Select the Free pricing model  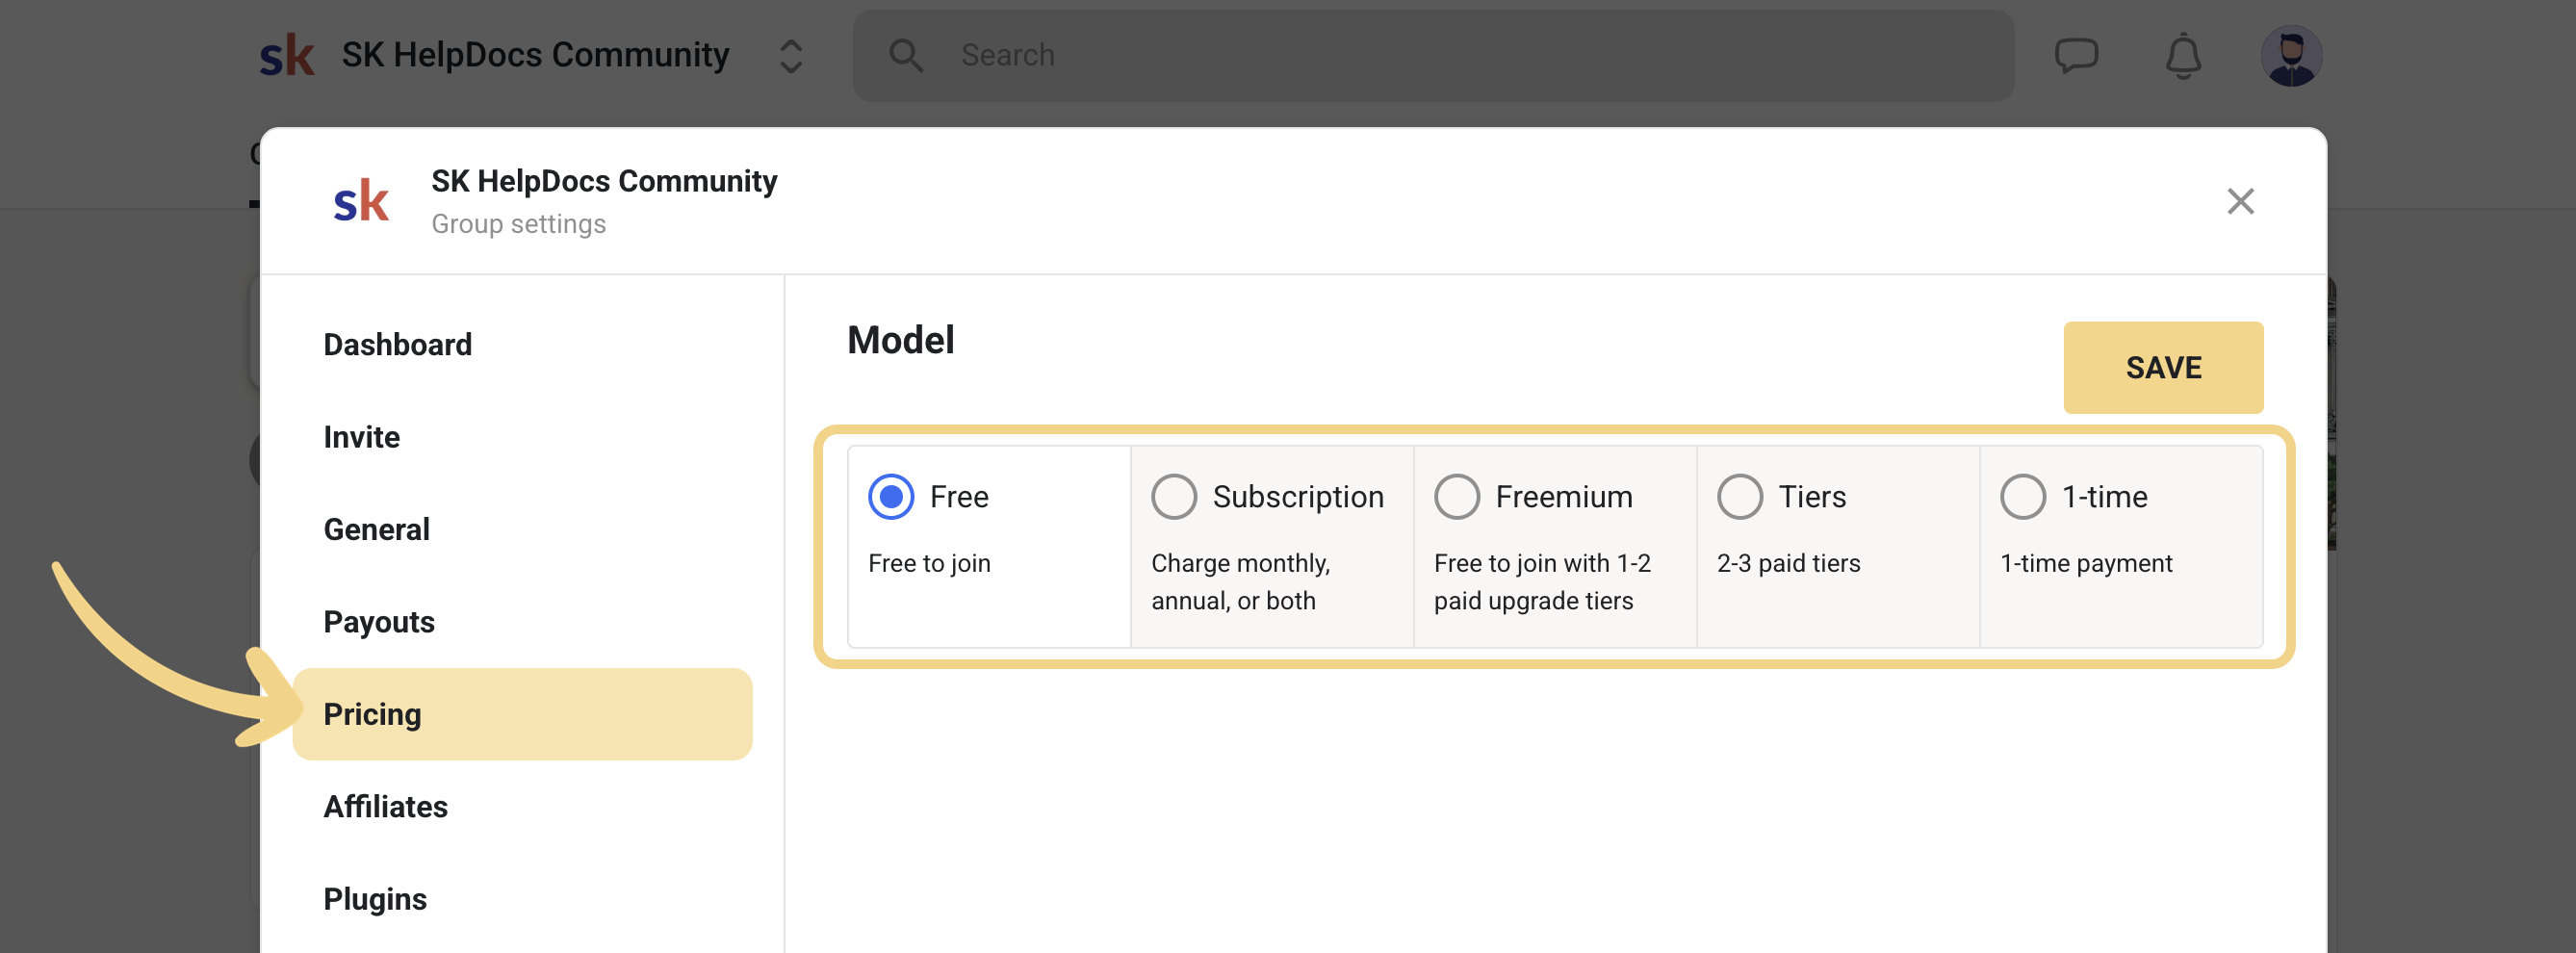[x=891, y=497]
